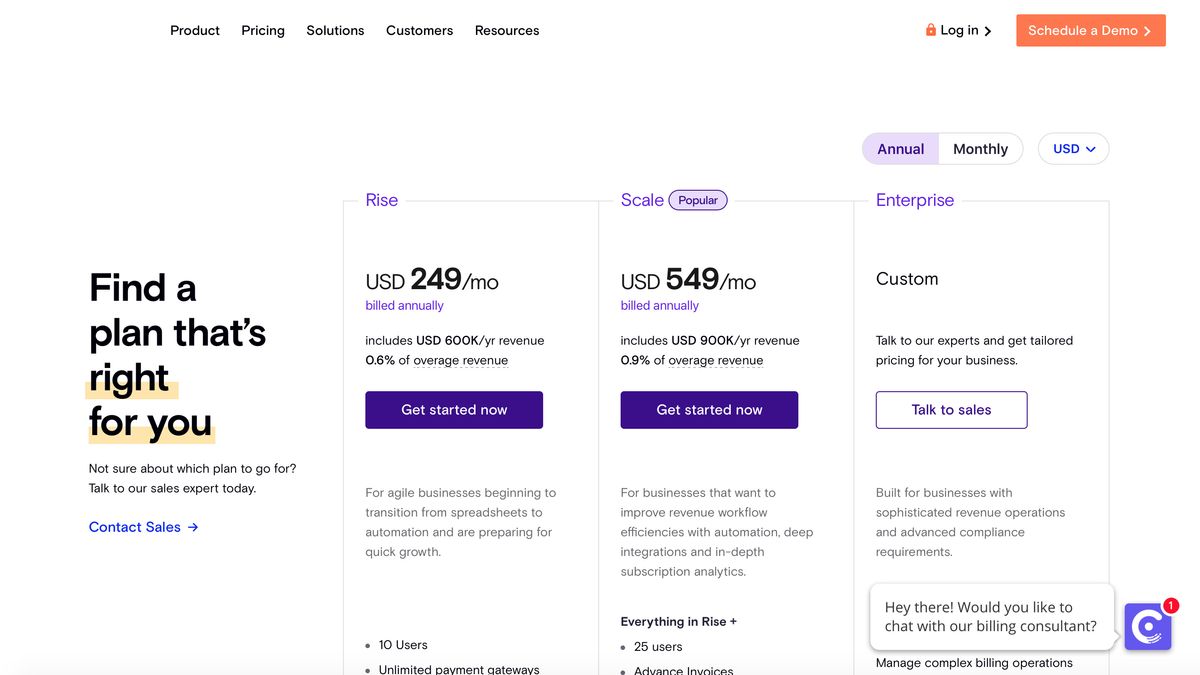The image size is (1200, 675).
Task: Click the Popular badge on Scale
Action: 698,200
